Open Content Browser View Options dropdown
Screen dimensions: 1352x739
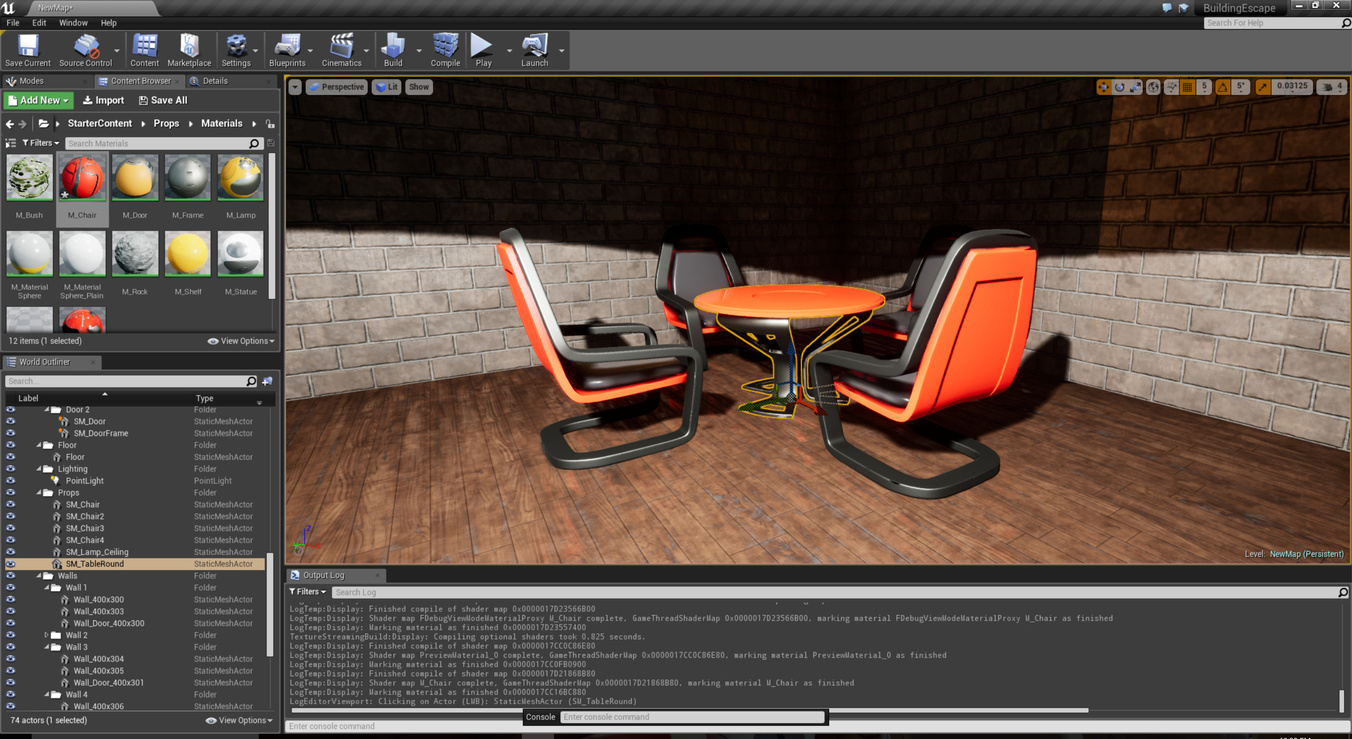(241, 341)
